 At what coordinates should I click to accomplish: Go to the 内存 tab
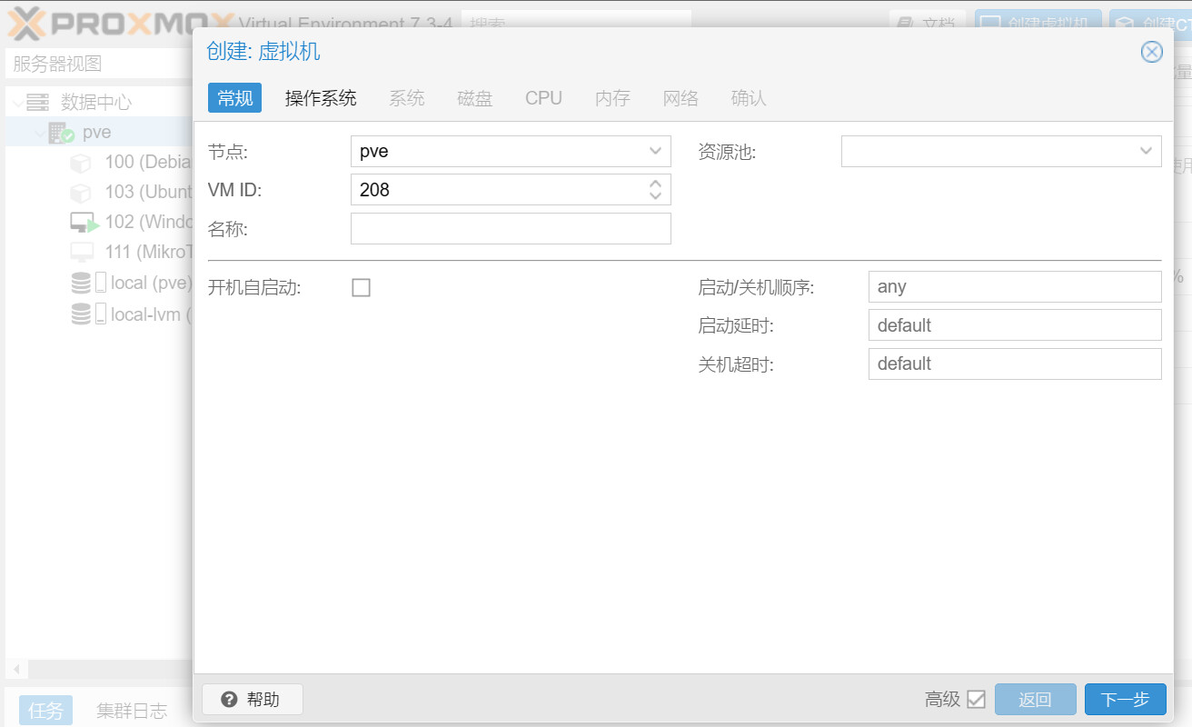[612, 98]
